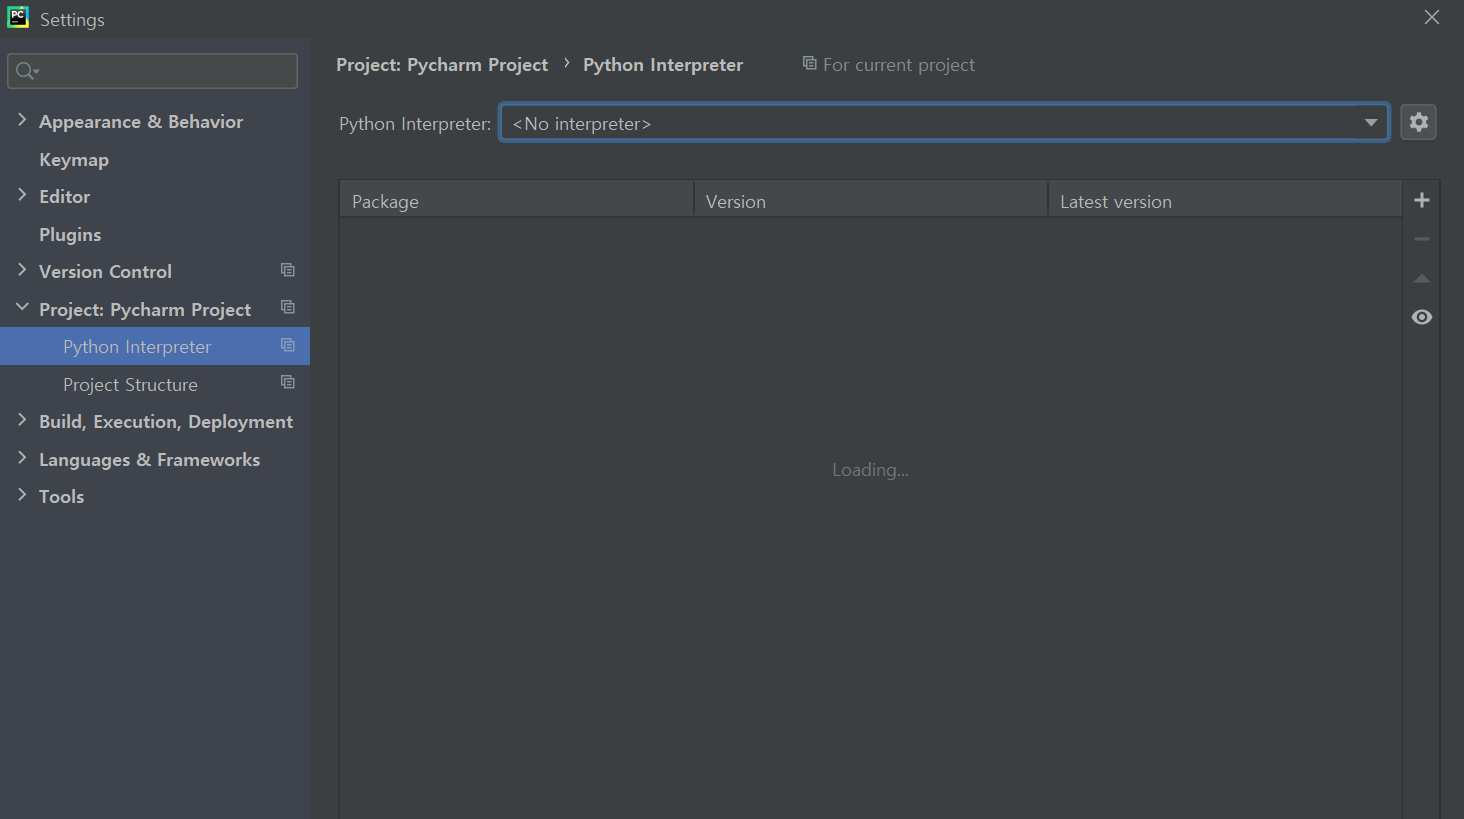
Task: Click the upgrade package up-arrow icon
Action: coord(1422,278)
